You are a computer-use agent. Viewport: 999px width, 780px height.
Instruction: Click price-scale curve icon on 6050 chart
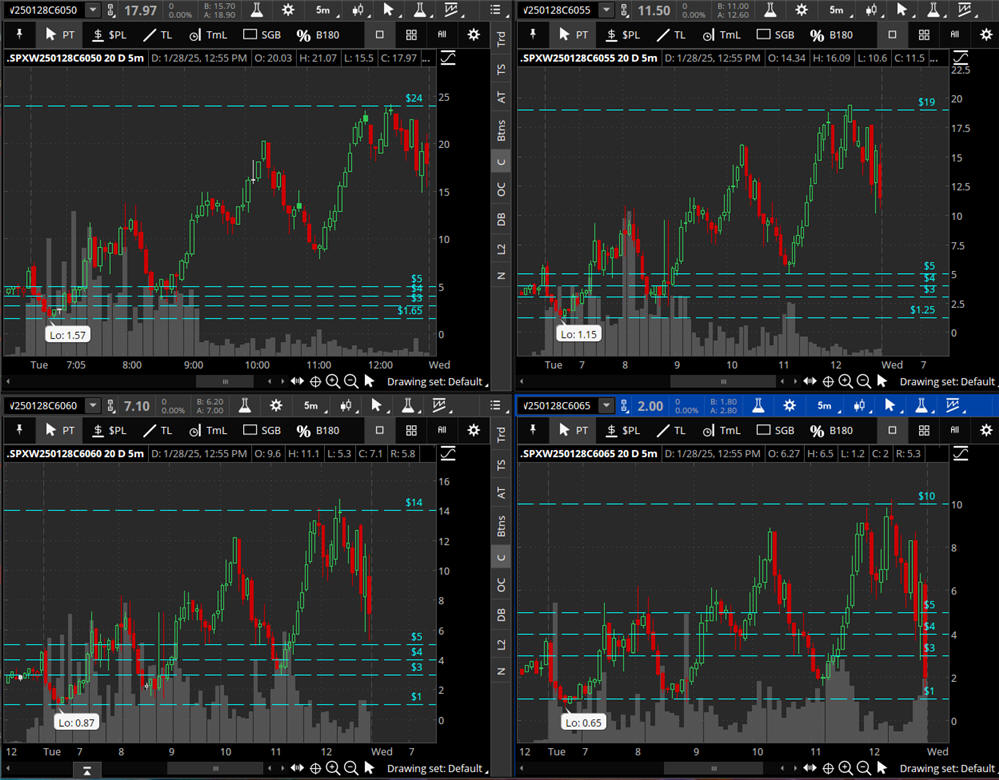click(x=449, y=59)
